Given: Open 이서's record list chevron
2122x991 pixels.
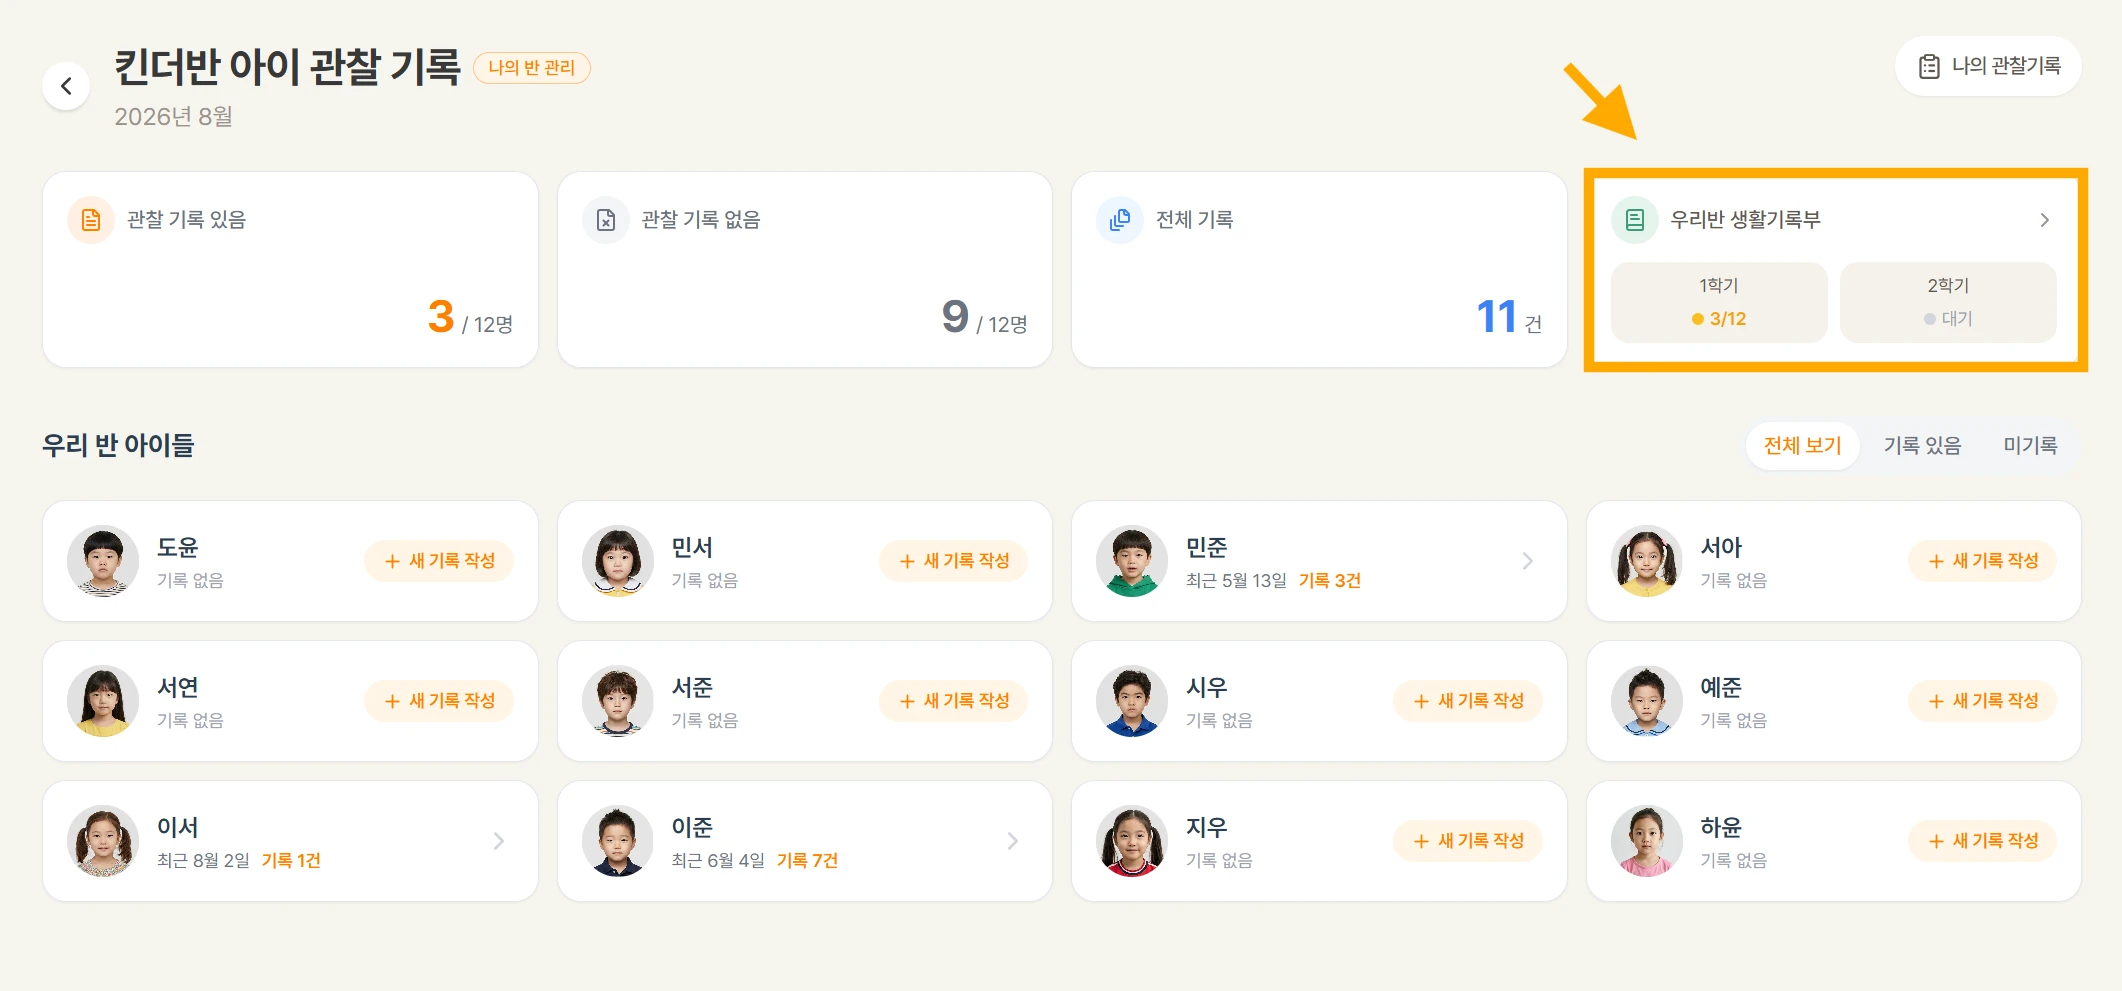Looking at the screenshot, I should pyautogui.click(x=498, y=841).
